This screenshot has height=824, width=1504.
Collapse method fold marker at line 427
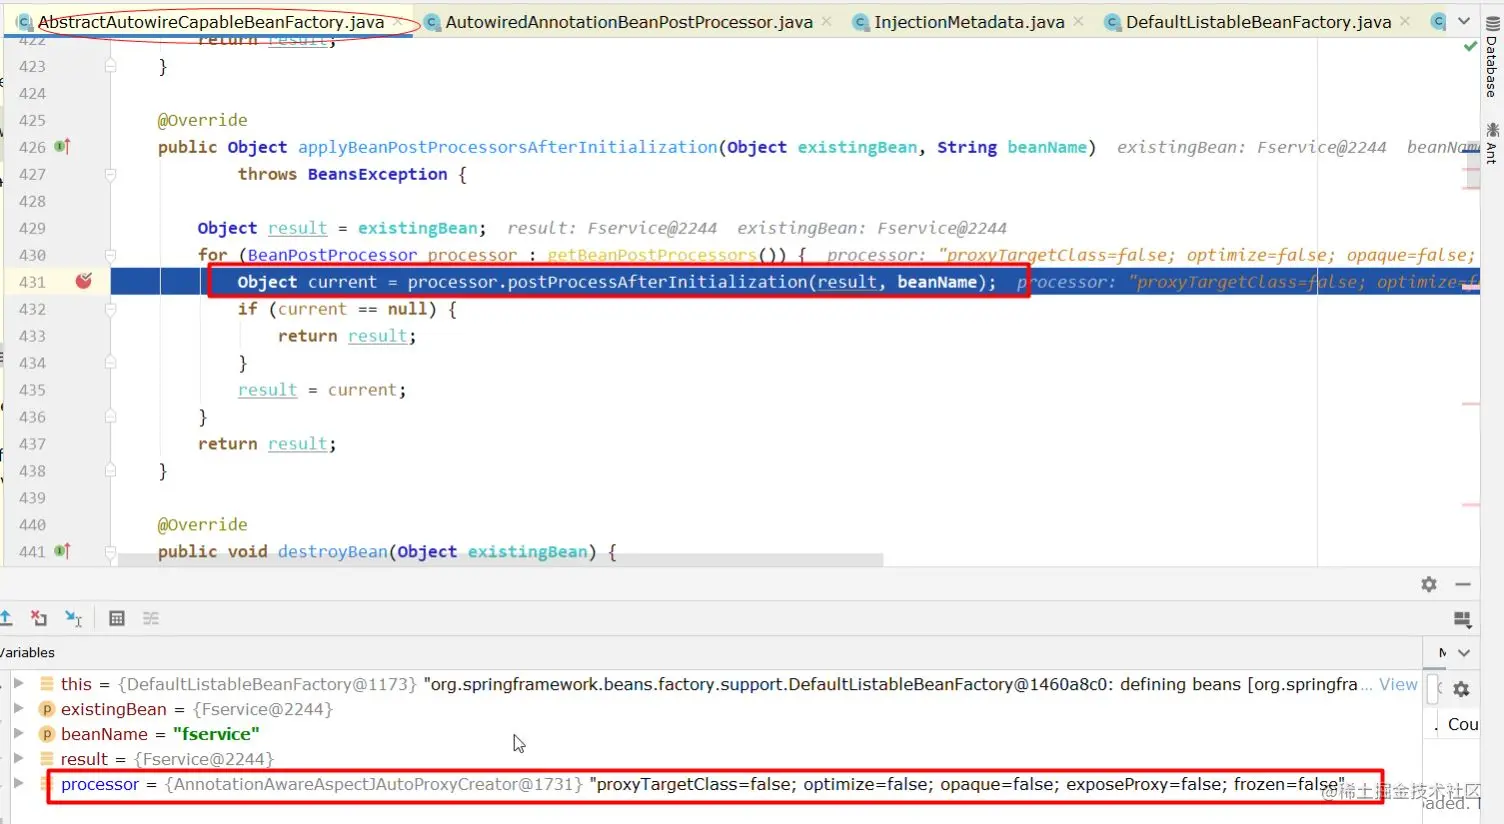pyautogui.click(x=110, y=174)
